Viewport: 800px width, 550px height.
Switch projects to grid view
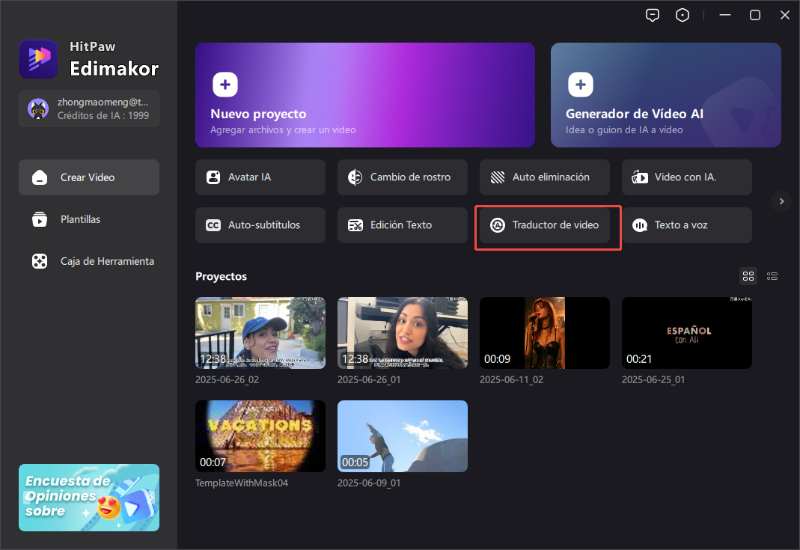point(748,276)
